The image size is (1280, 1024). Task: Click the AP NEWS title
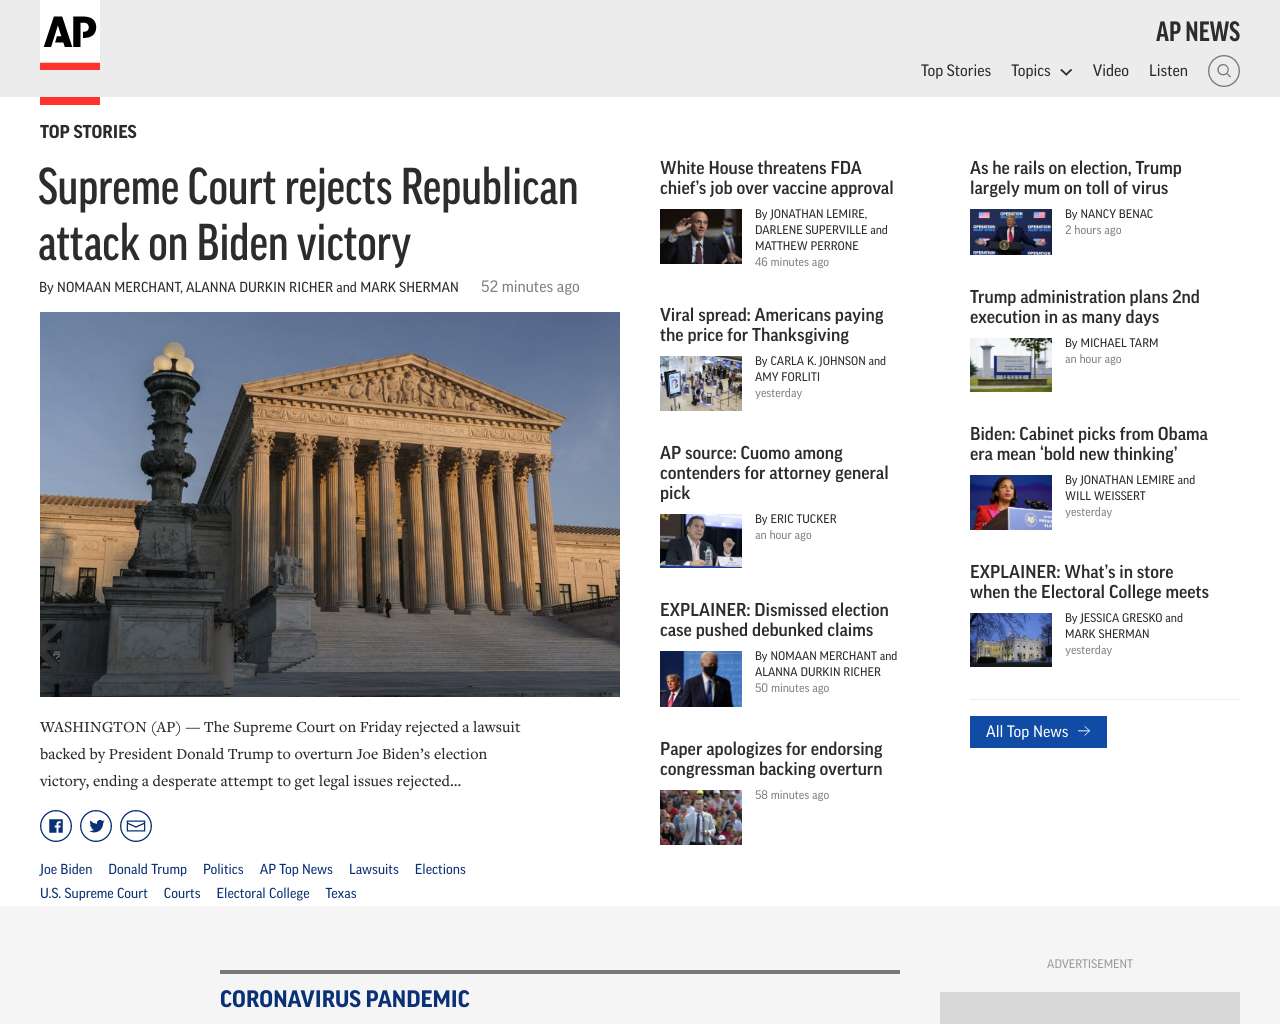(1198, 32)
